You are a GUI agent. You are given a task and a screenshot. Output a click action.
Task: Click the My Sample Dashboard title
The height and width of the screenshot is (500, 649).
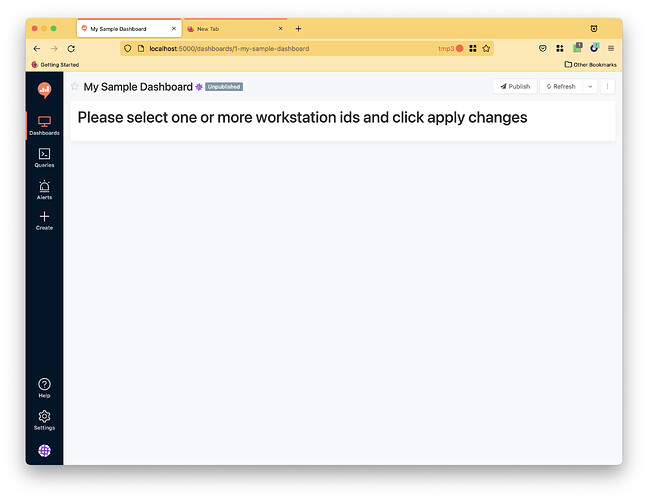[x=138, y=87]
